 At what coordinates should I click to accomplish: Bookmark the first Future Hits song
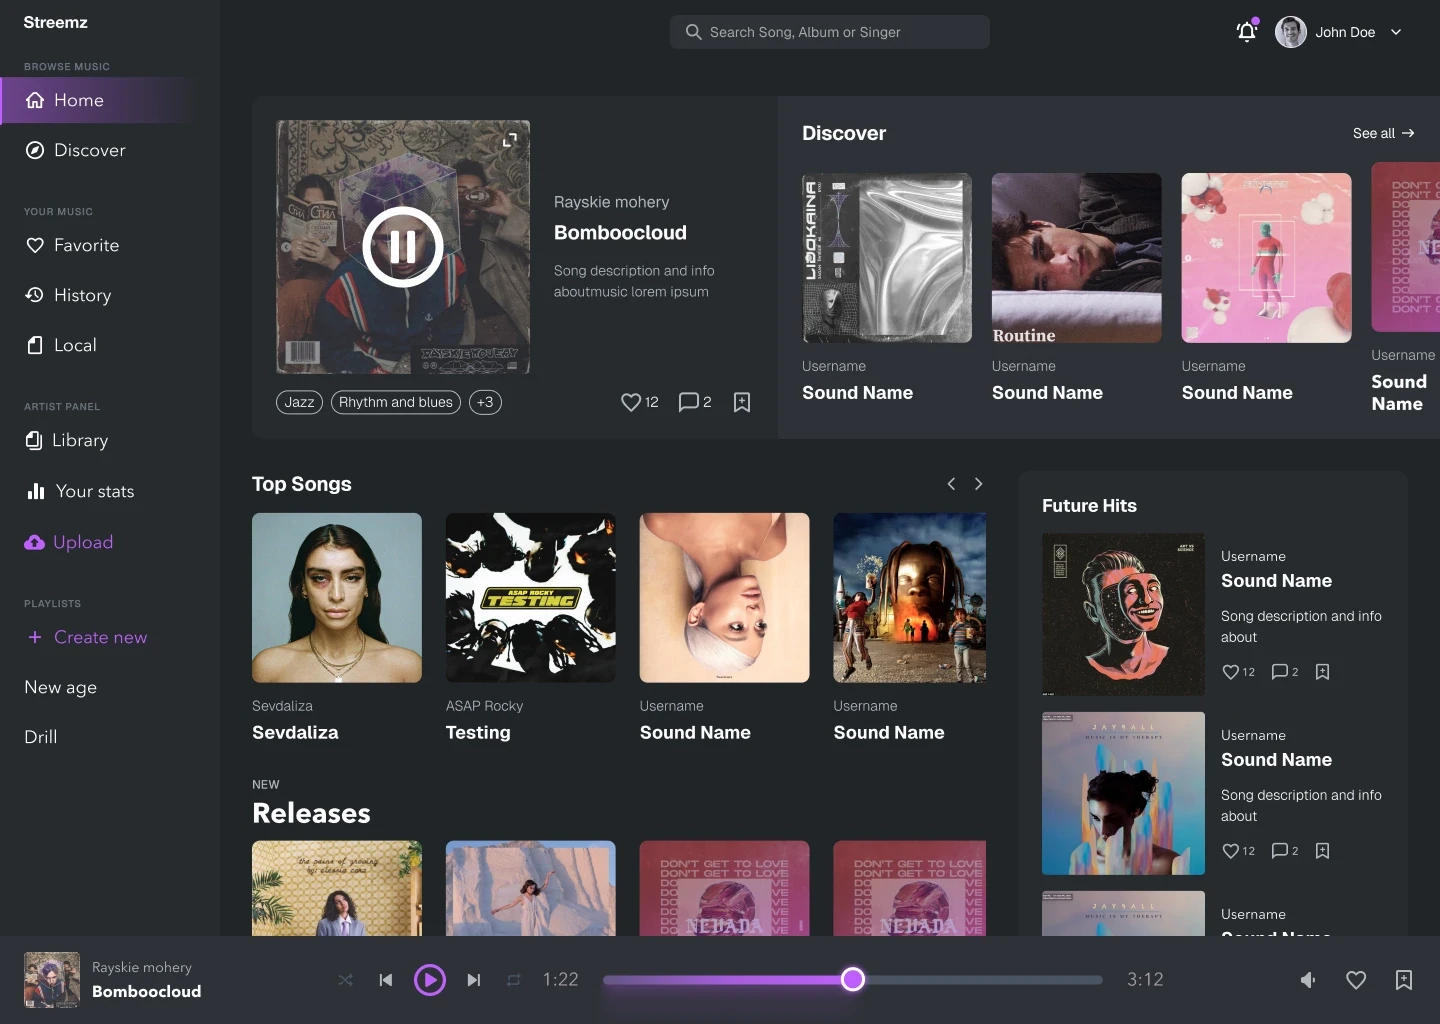pyautogui.click(x=1322, y=672)
